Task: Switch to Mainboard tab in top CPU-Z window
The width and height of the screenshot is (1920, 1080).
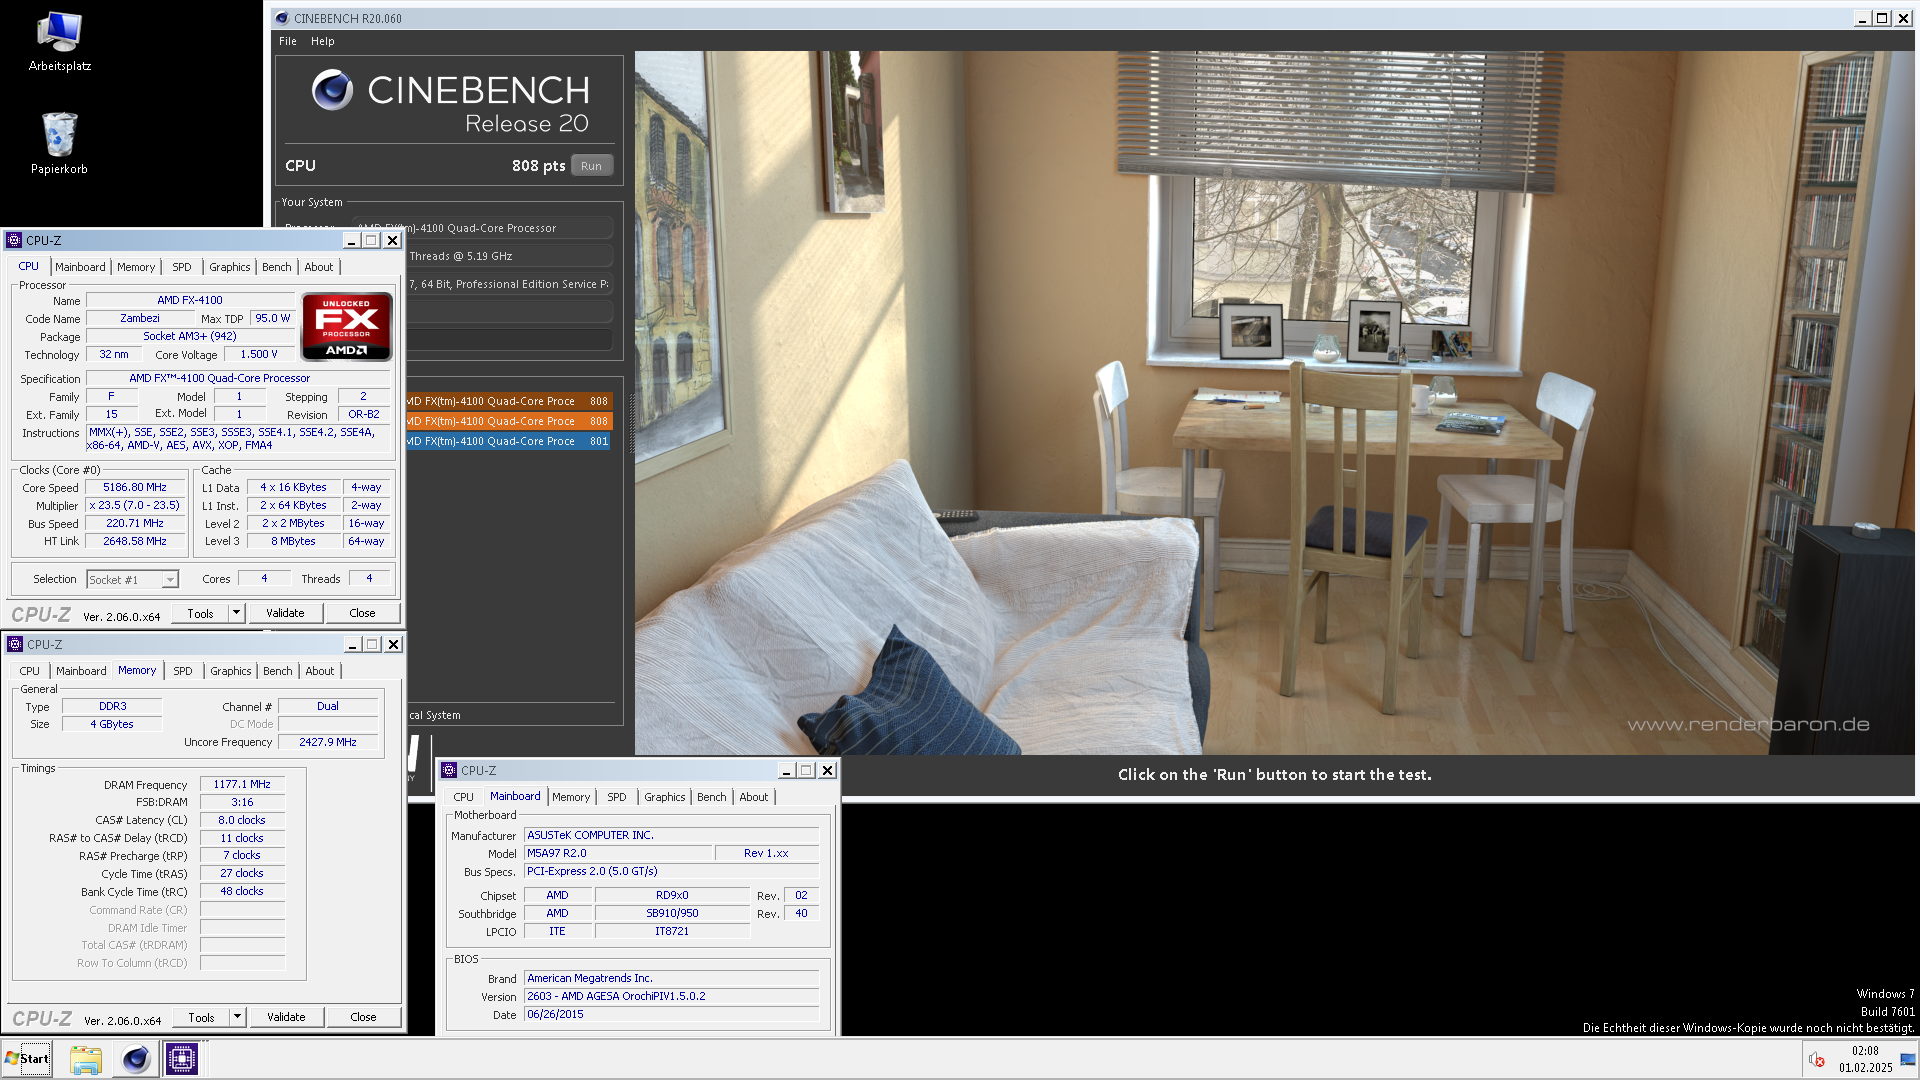Action: point(80,267)
